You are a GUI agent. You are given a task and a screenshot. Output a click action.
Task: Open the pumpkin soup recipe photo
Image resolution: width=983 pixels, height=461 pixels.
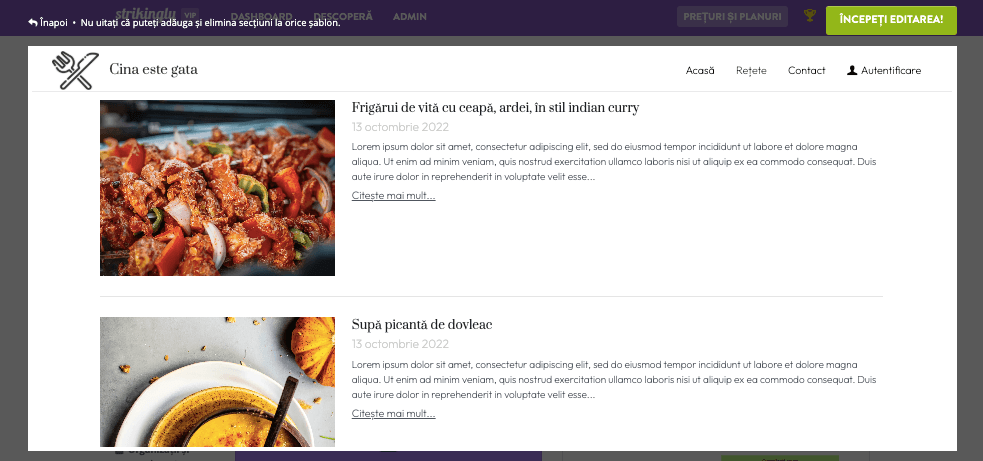point(218,382)
